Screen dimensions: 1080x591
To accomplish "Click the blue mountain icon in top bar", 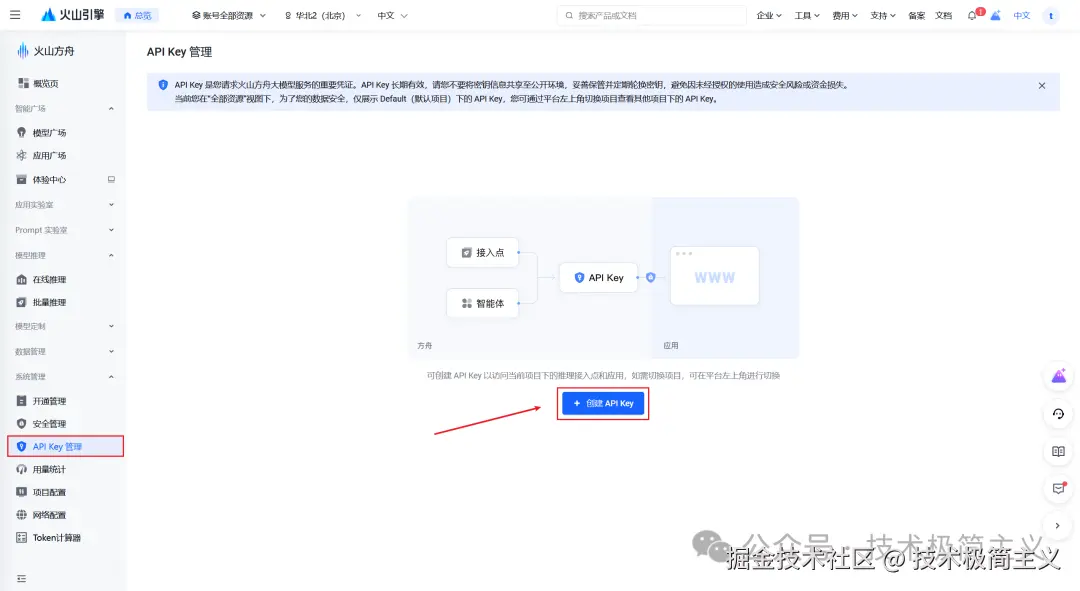I will click(x=995, y=15).
